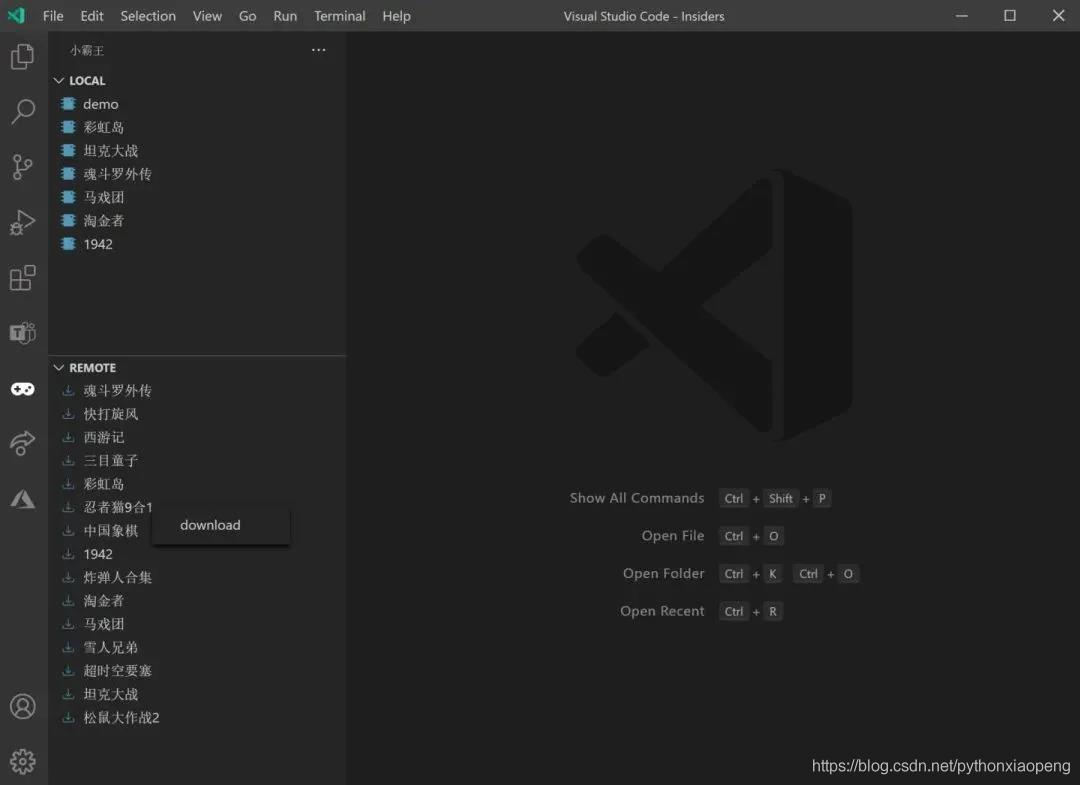1080x785 pixels.
Task: Click the ROM icon beside 1942 in LOCAL
Action: [x=68, y=244]
